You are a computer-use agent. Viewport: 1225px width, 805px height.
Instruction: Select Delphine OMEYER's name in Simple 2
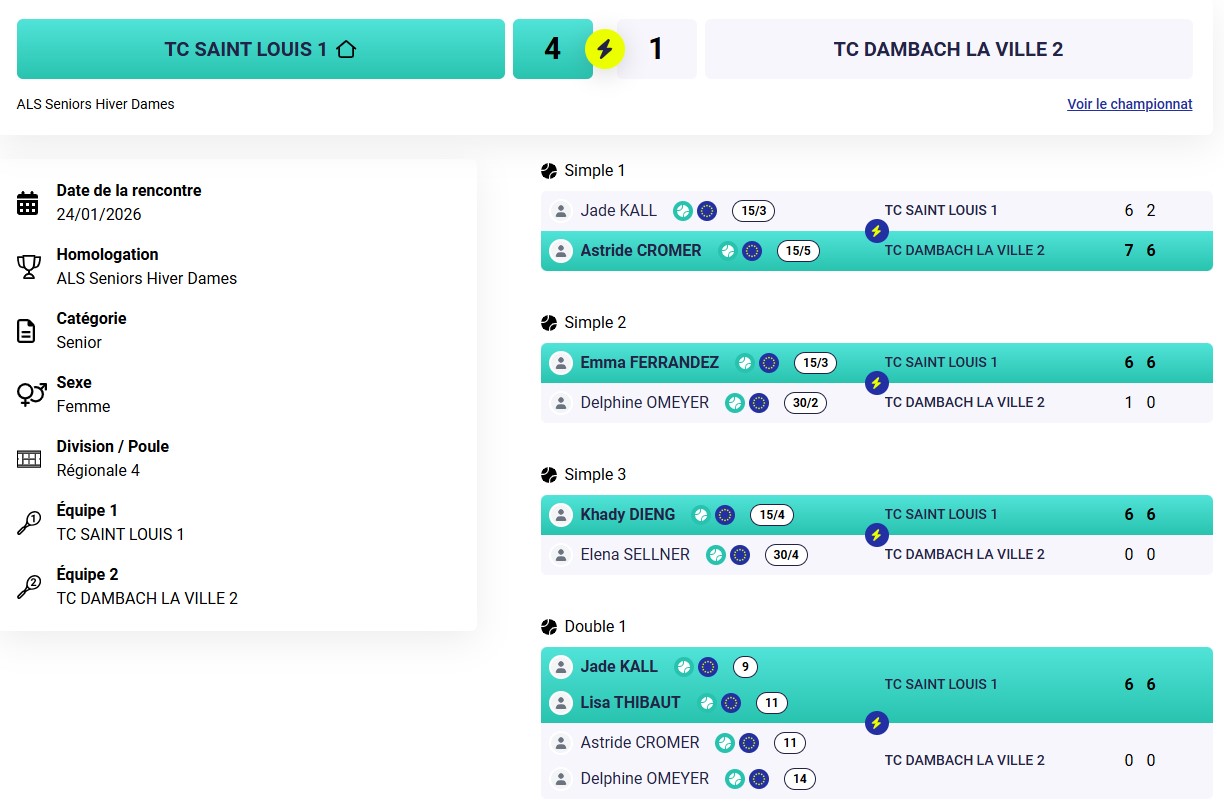644,403
